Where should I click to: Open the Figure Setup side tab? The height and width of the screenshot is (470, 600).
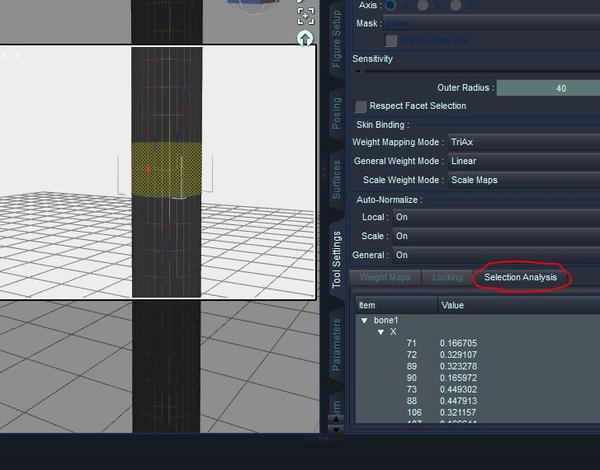tap(336, 39)
